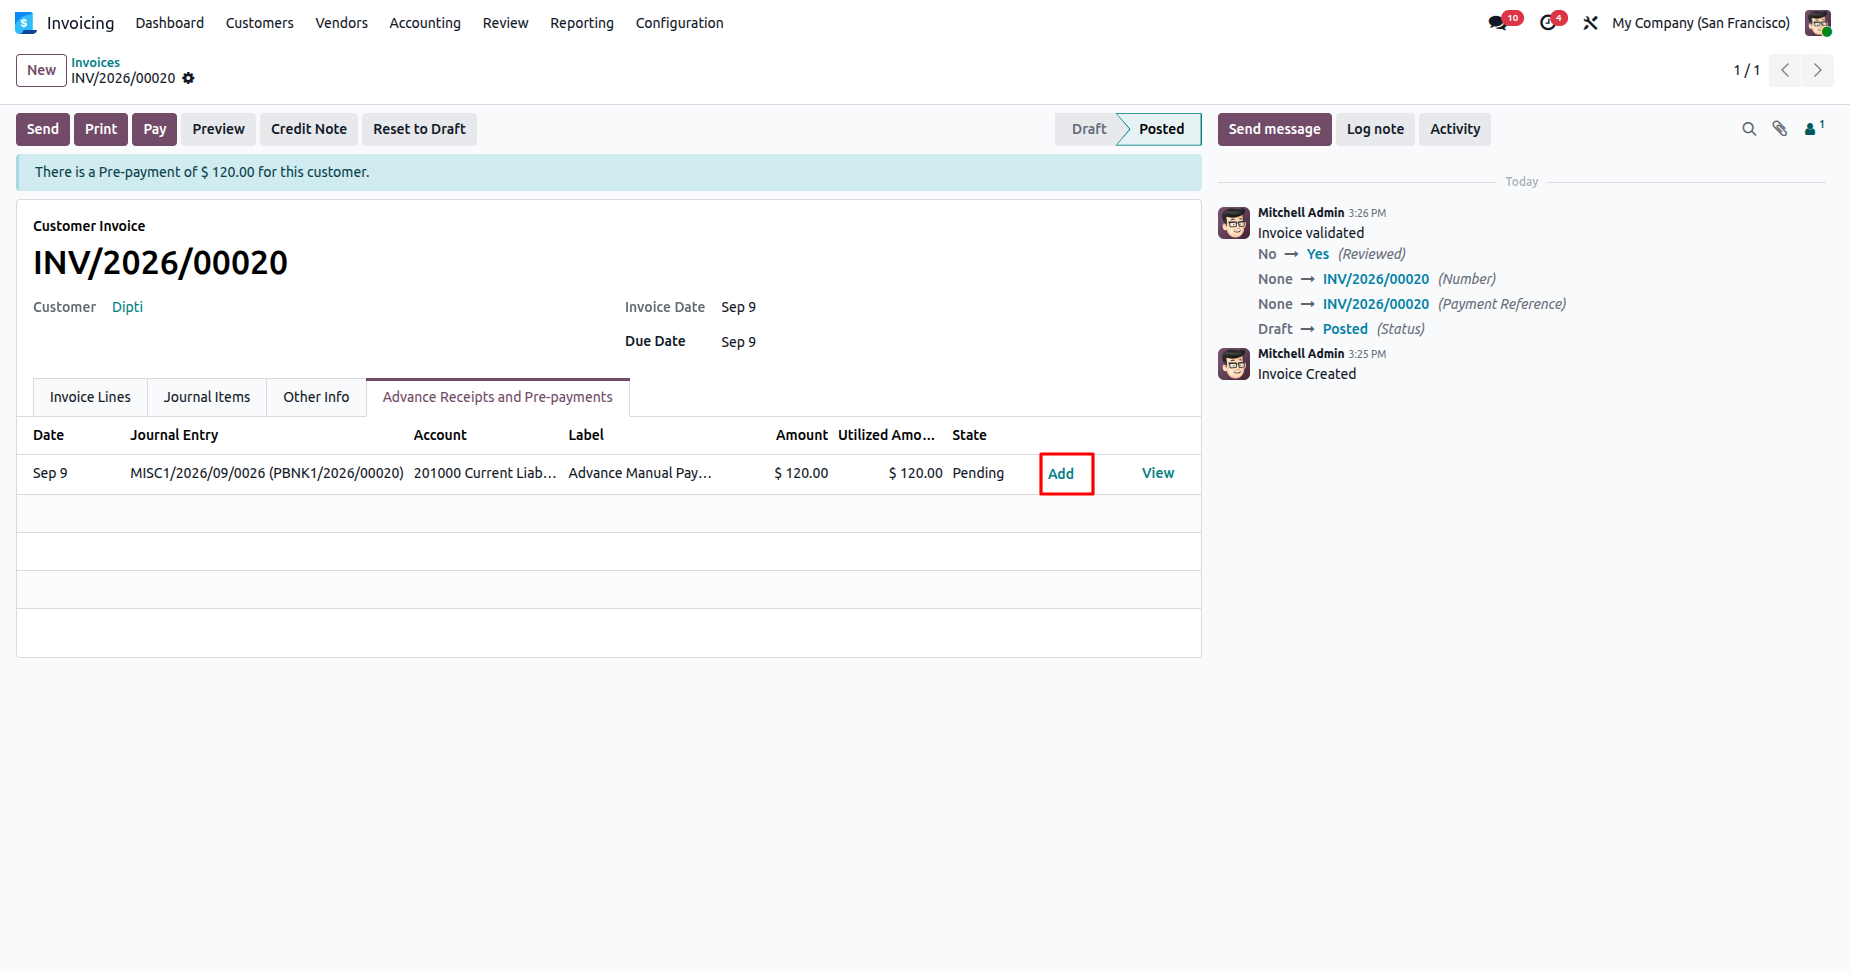Select the Draft status stage

tap(1088, 129)
